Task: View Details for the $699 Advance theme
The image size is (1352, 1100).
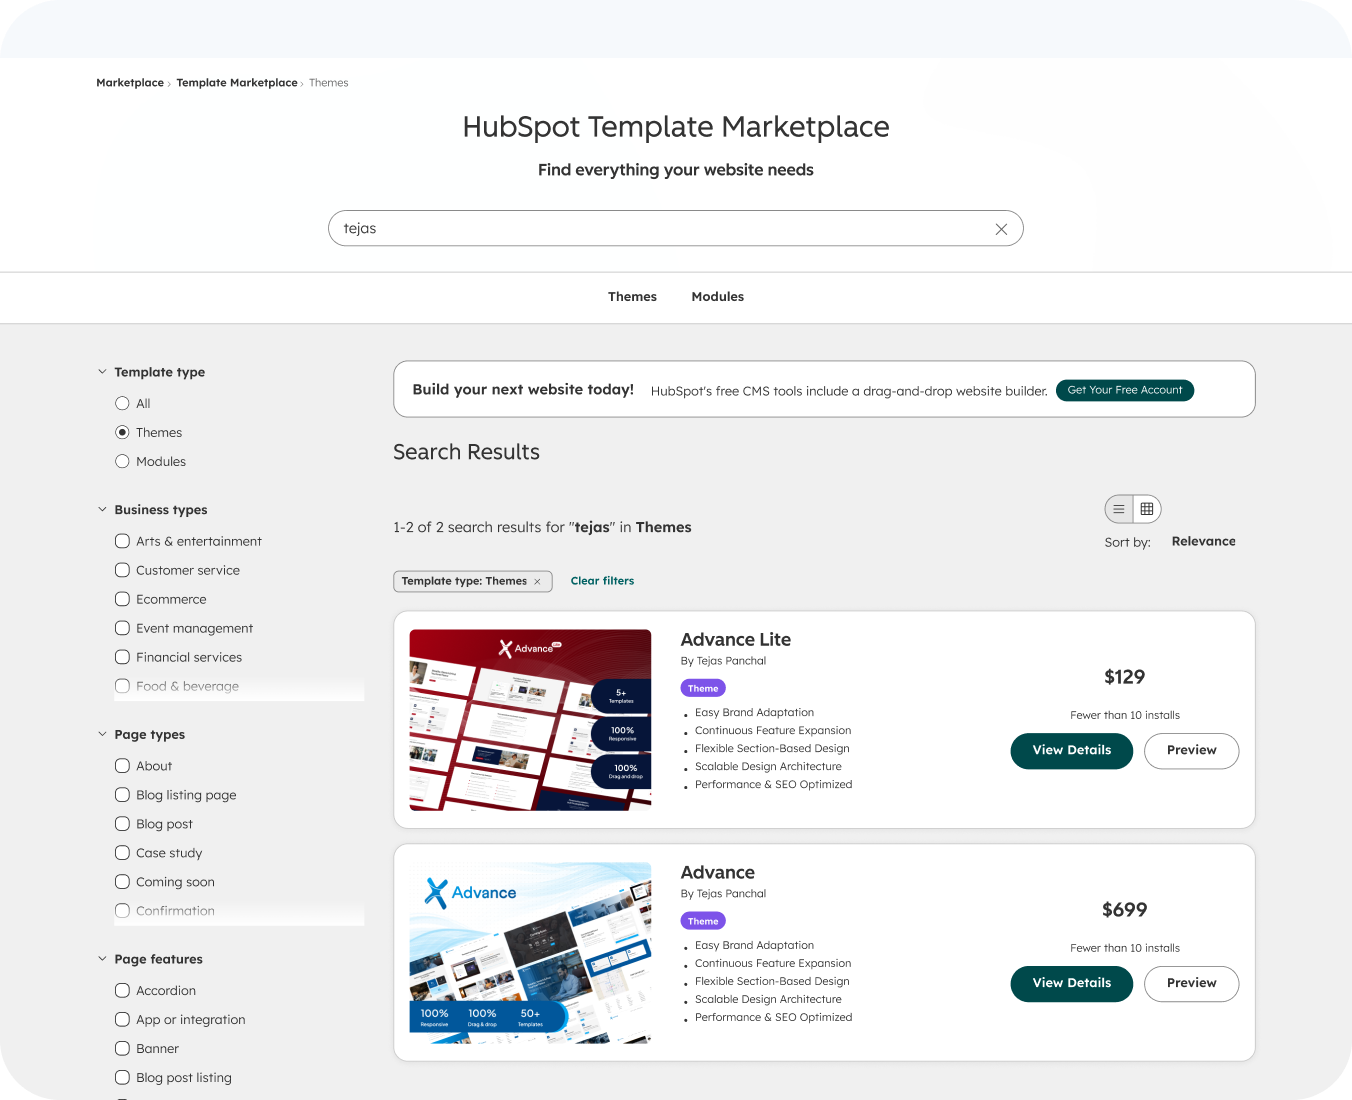Action: click(1072, 984)
